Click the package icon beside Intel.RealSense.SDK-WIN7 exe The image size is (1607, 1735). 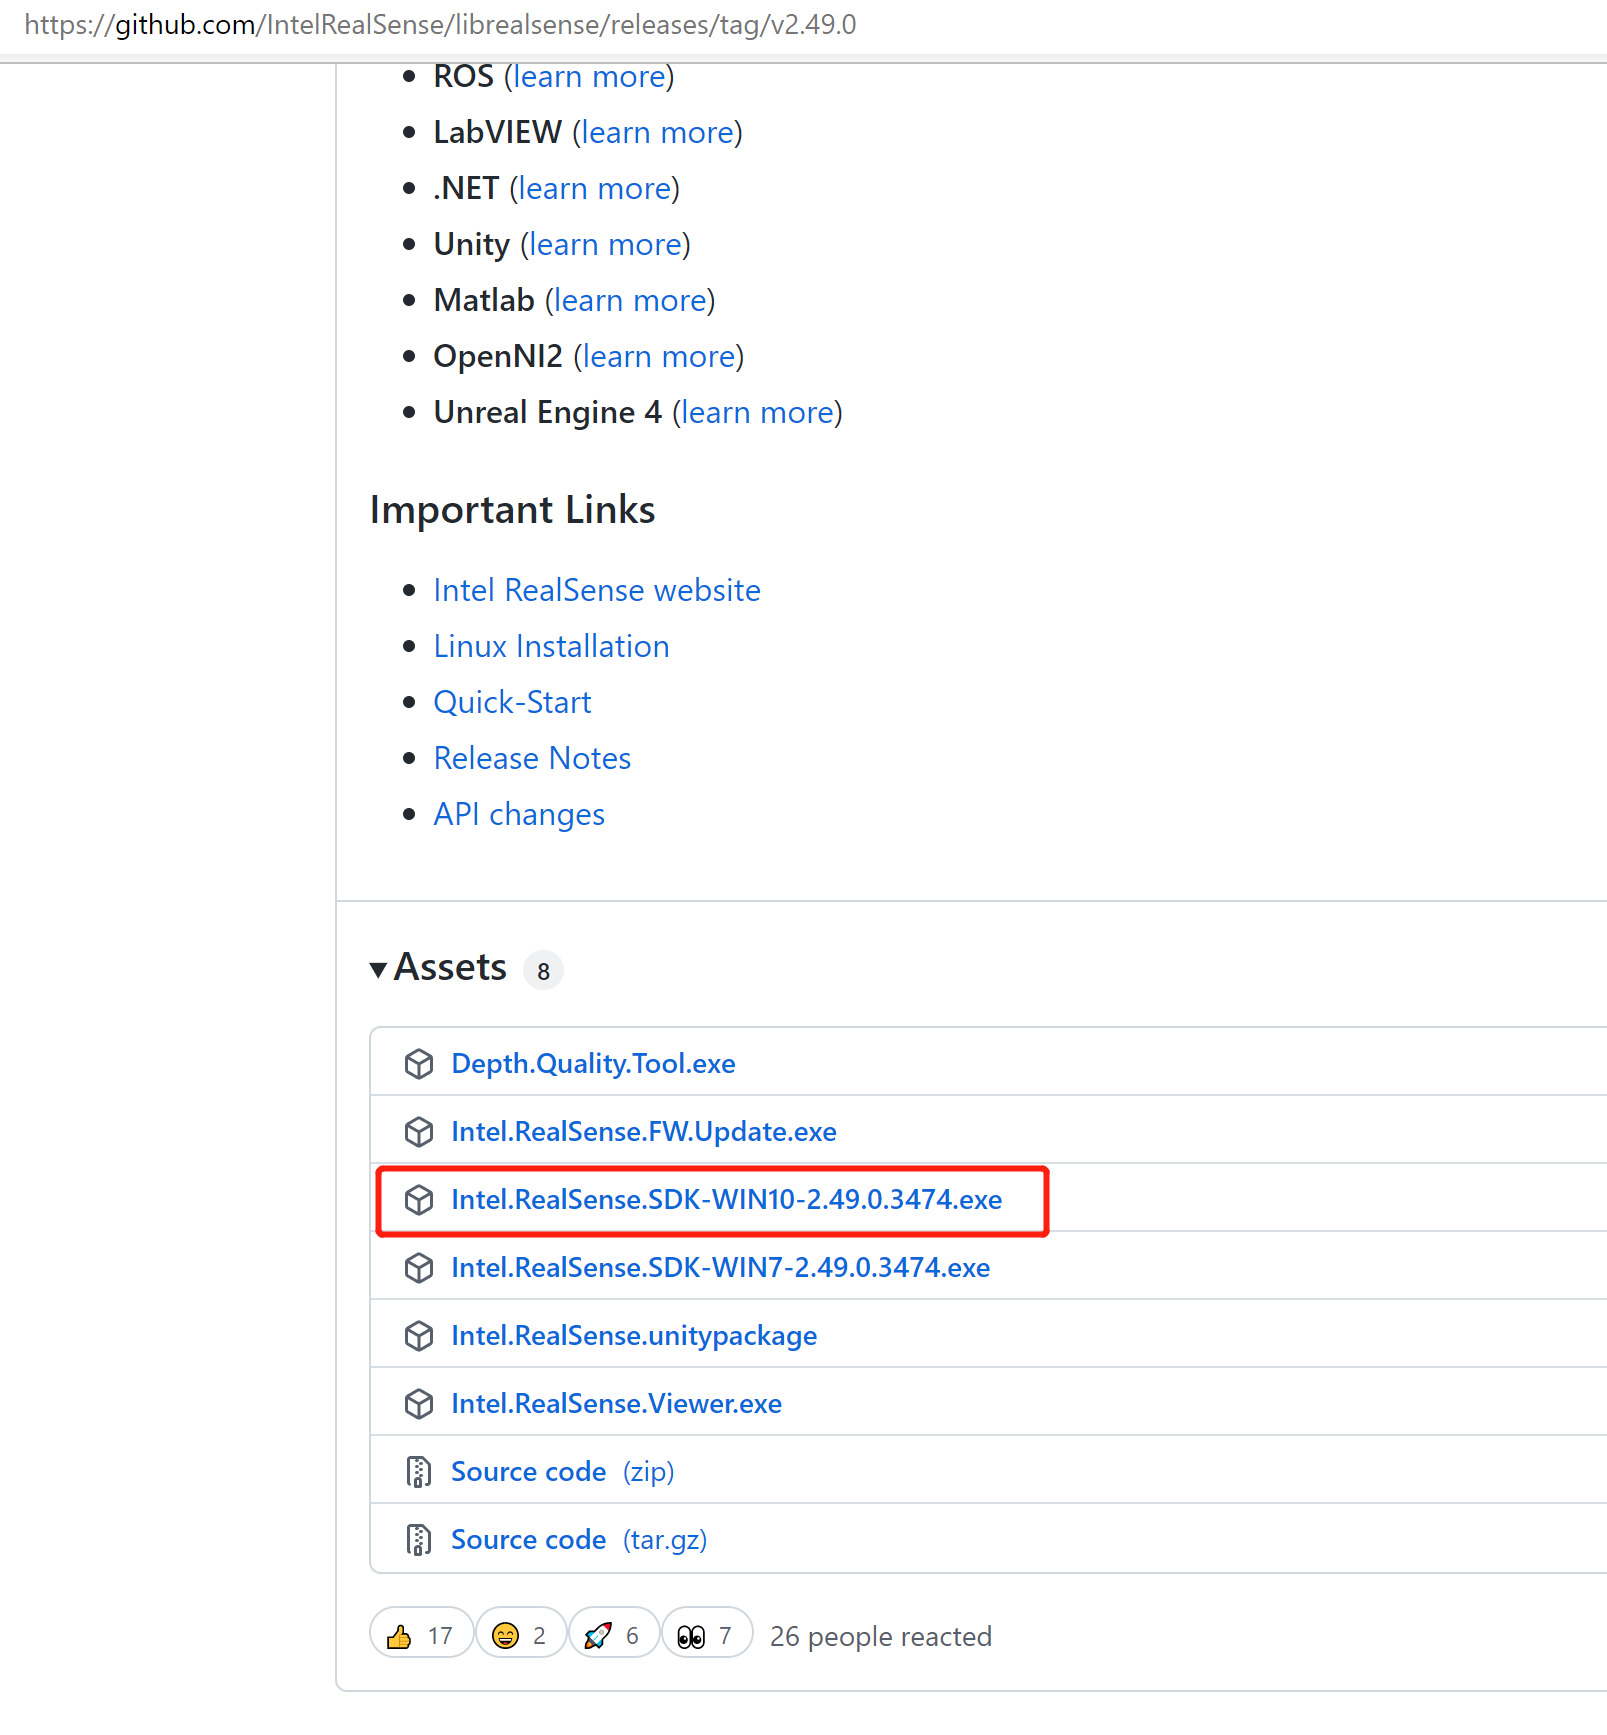(419, 1268)
